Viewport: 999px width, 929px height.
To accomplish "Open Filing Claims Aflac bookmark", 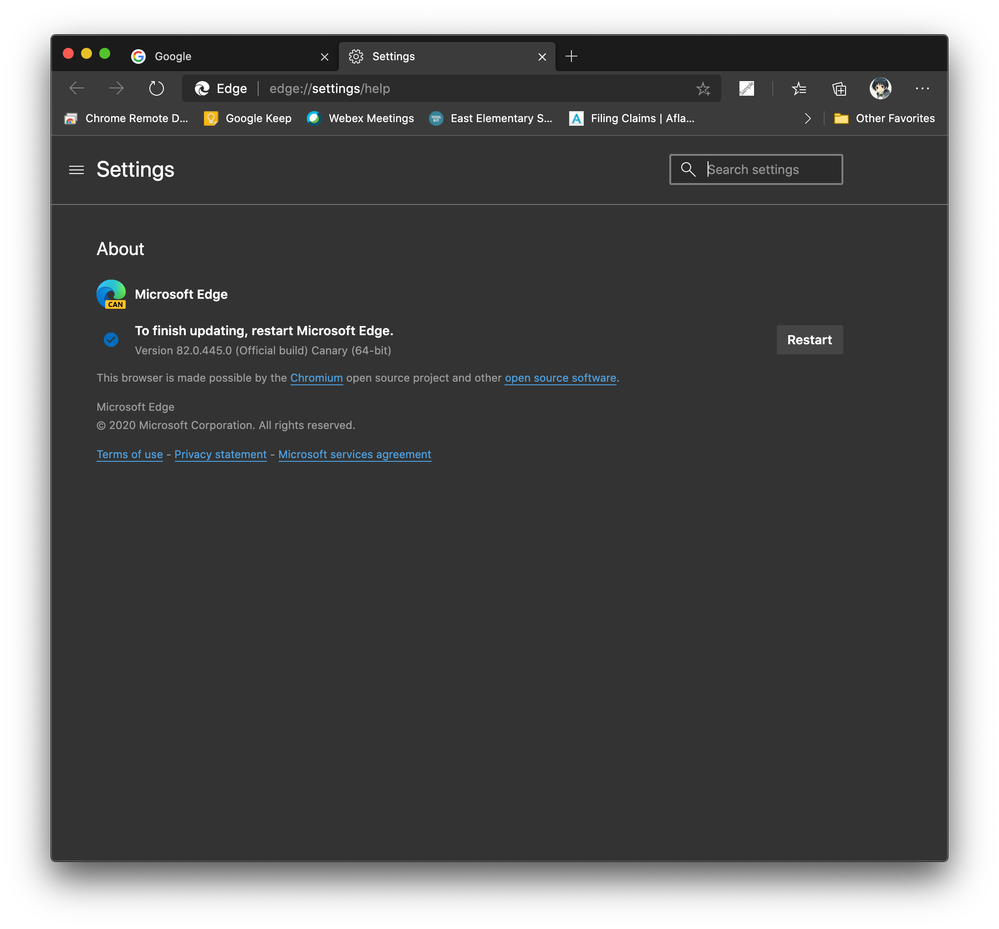I will pyautogui.click(x=631, y=119).
